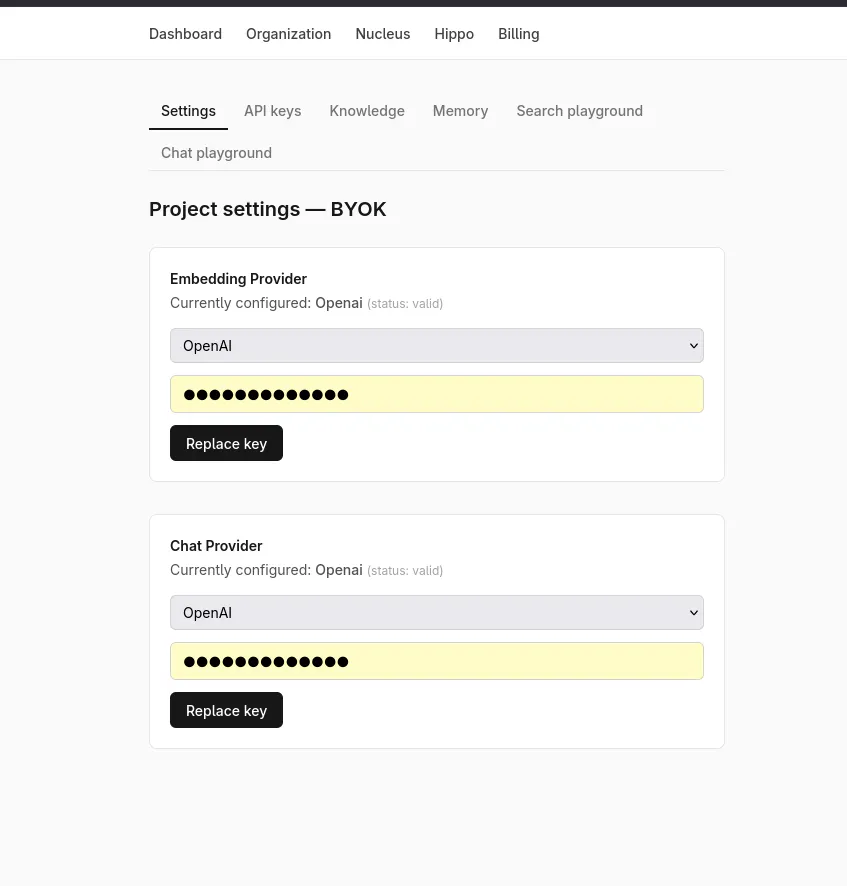Viewport: 847px width, 886px height.
Task: Expand the Chat Provider OpenAI dropdown
Action: 436,613
